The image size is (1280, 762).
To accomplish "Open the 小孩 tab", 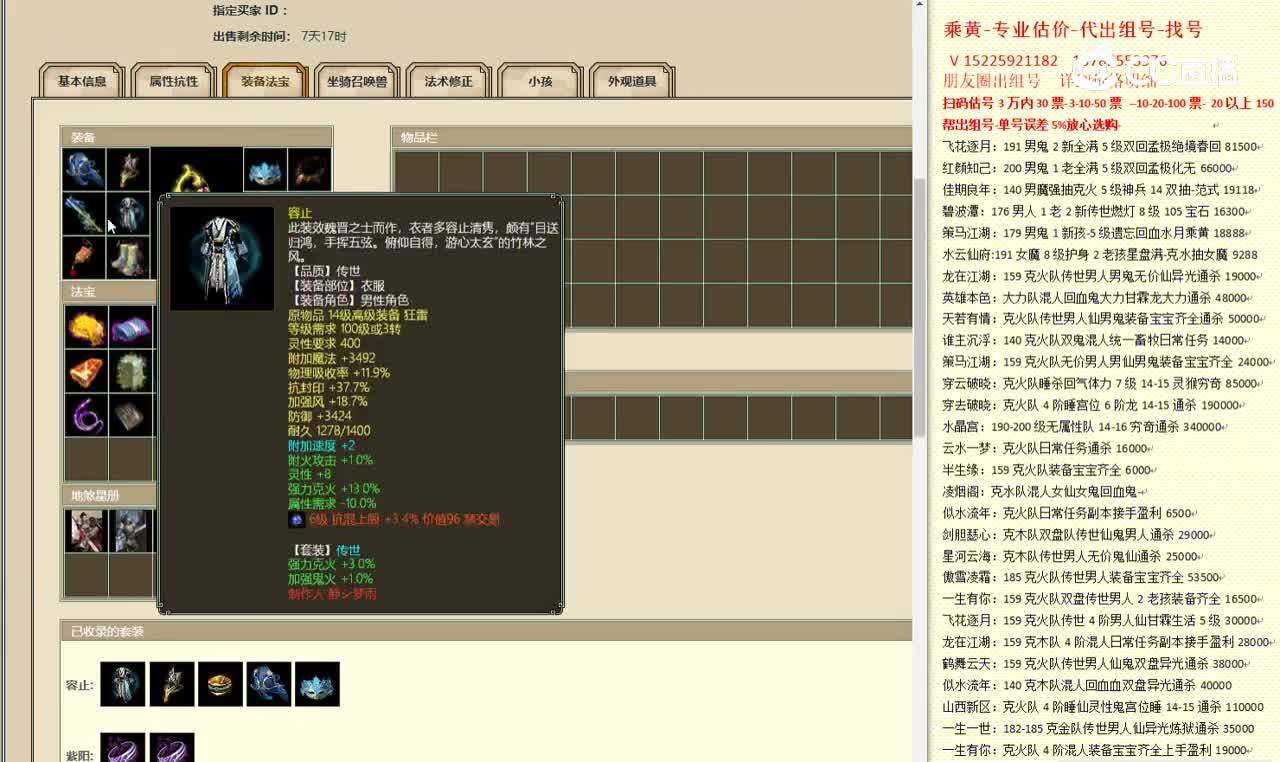I will (x=541, y=81).
